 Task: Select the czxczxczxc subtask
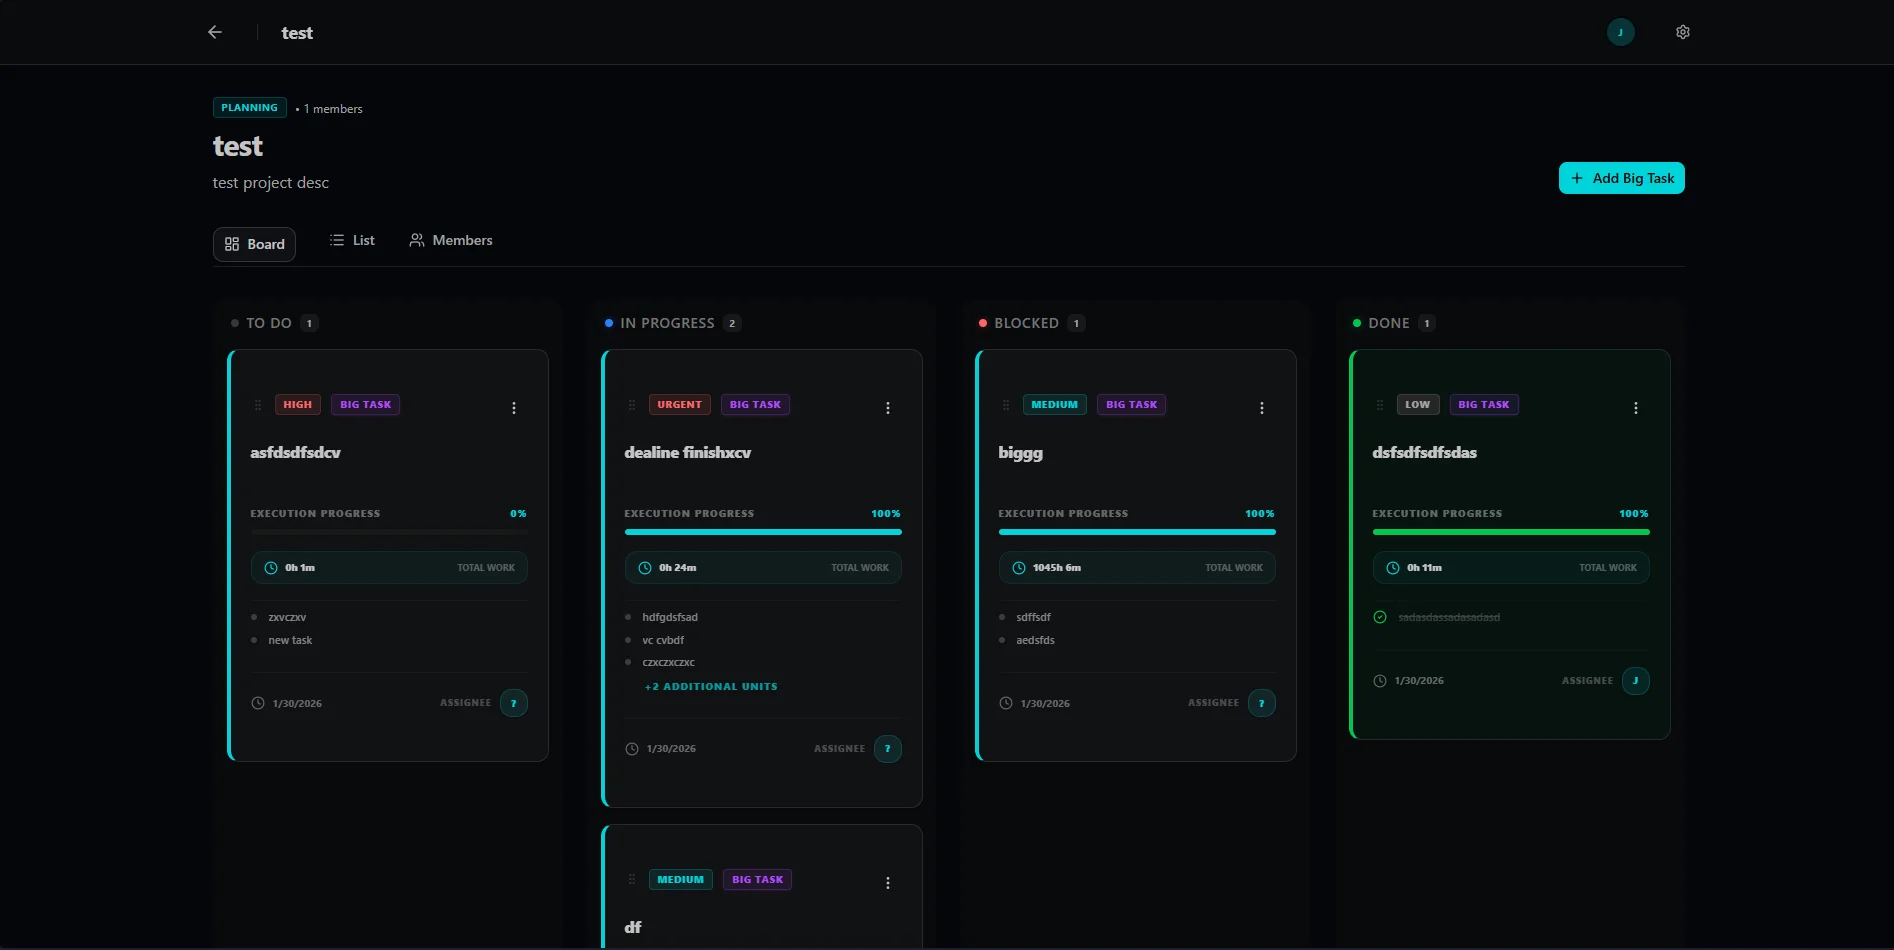(x=668, y=663)
